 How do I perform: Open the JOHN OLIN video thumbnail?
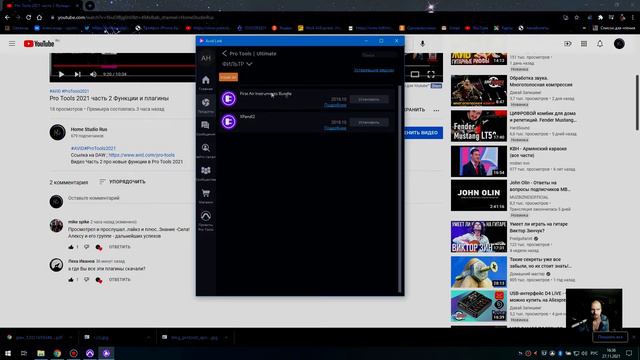tap(479, 196)
